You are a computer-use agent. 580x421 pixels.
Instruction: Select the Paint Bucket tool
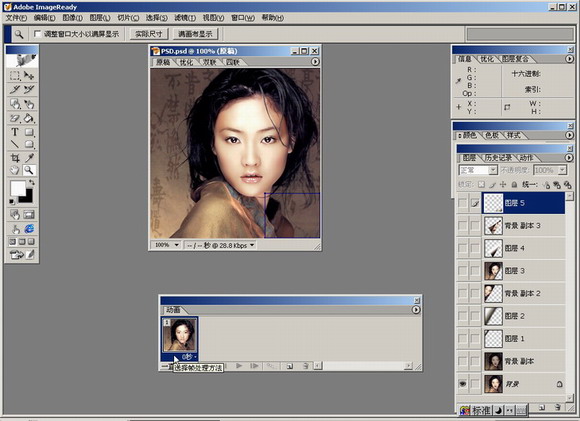point(29,118)
